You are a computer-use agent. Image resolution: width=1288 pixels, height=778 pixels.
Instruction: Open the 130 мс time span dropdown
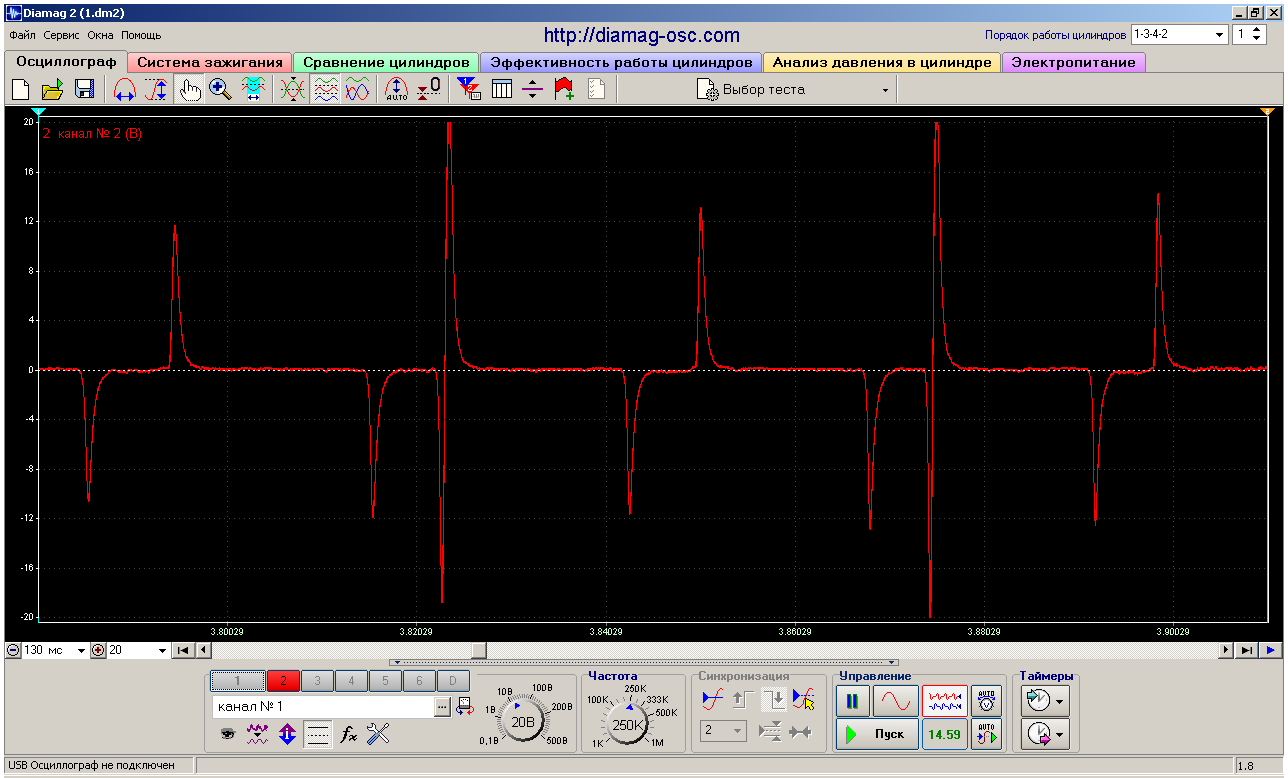[82, 650]
